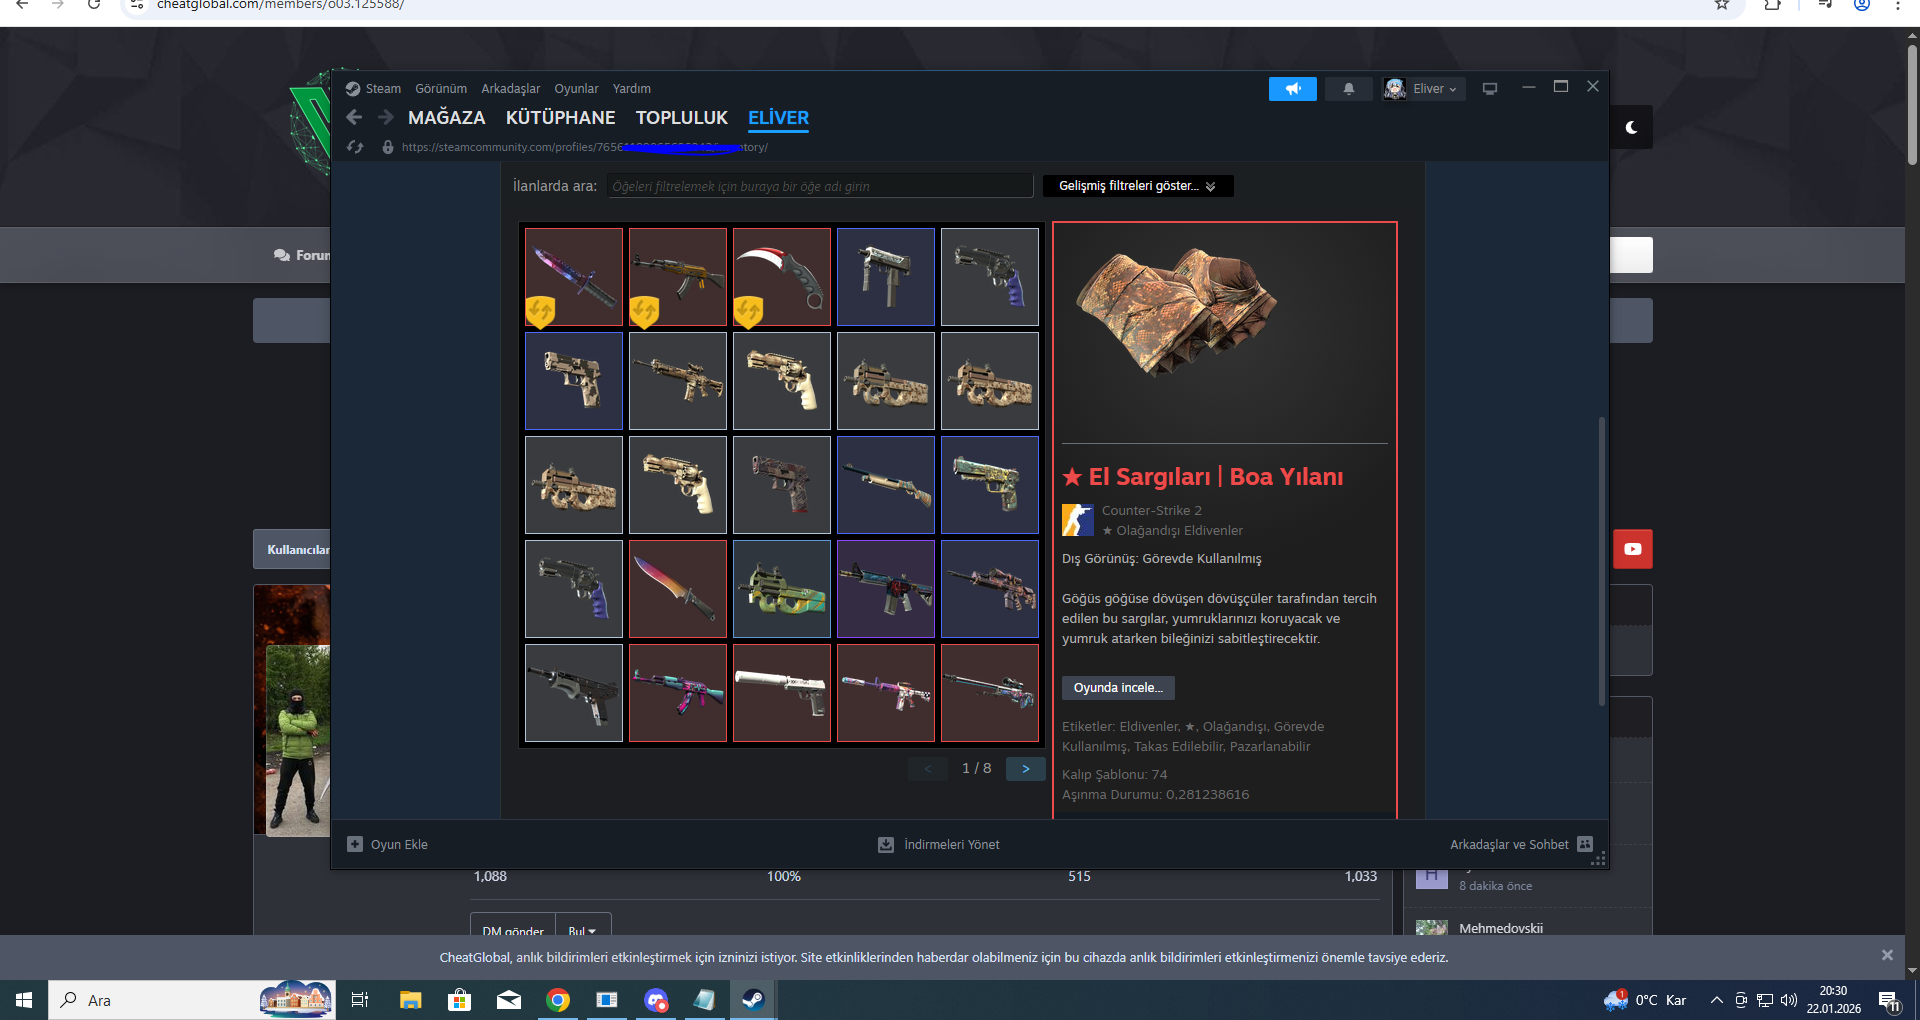The width and height of the screenshot is (1920, 1020).
Task: Click the inventory item search field
Action: point(820,186)
